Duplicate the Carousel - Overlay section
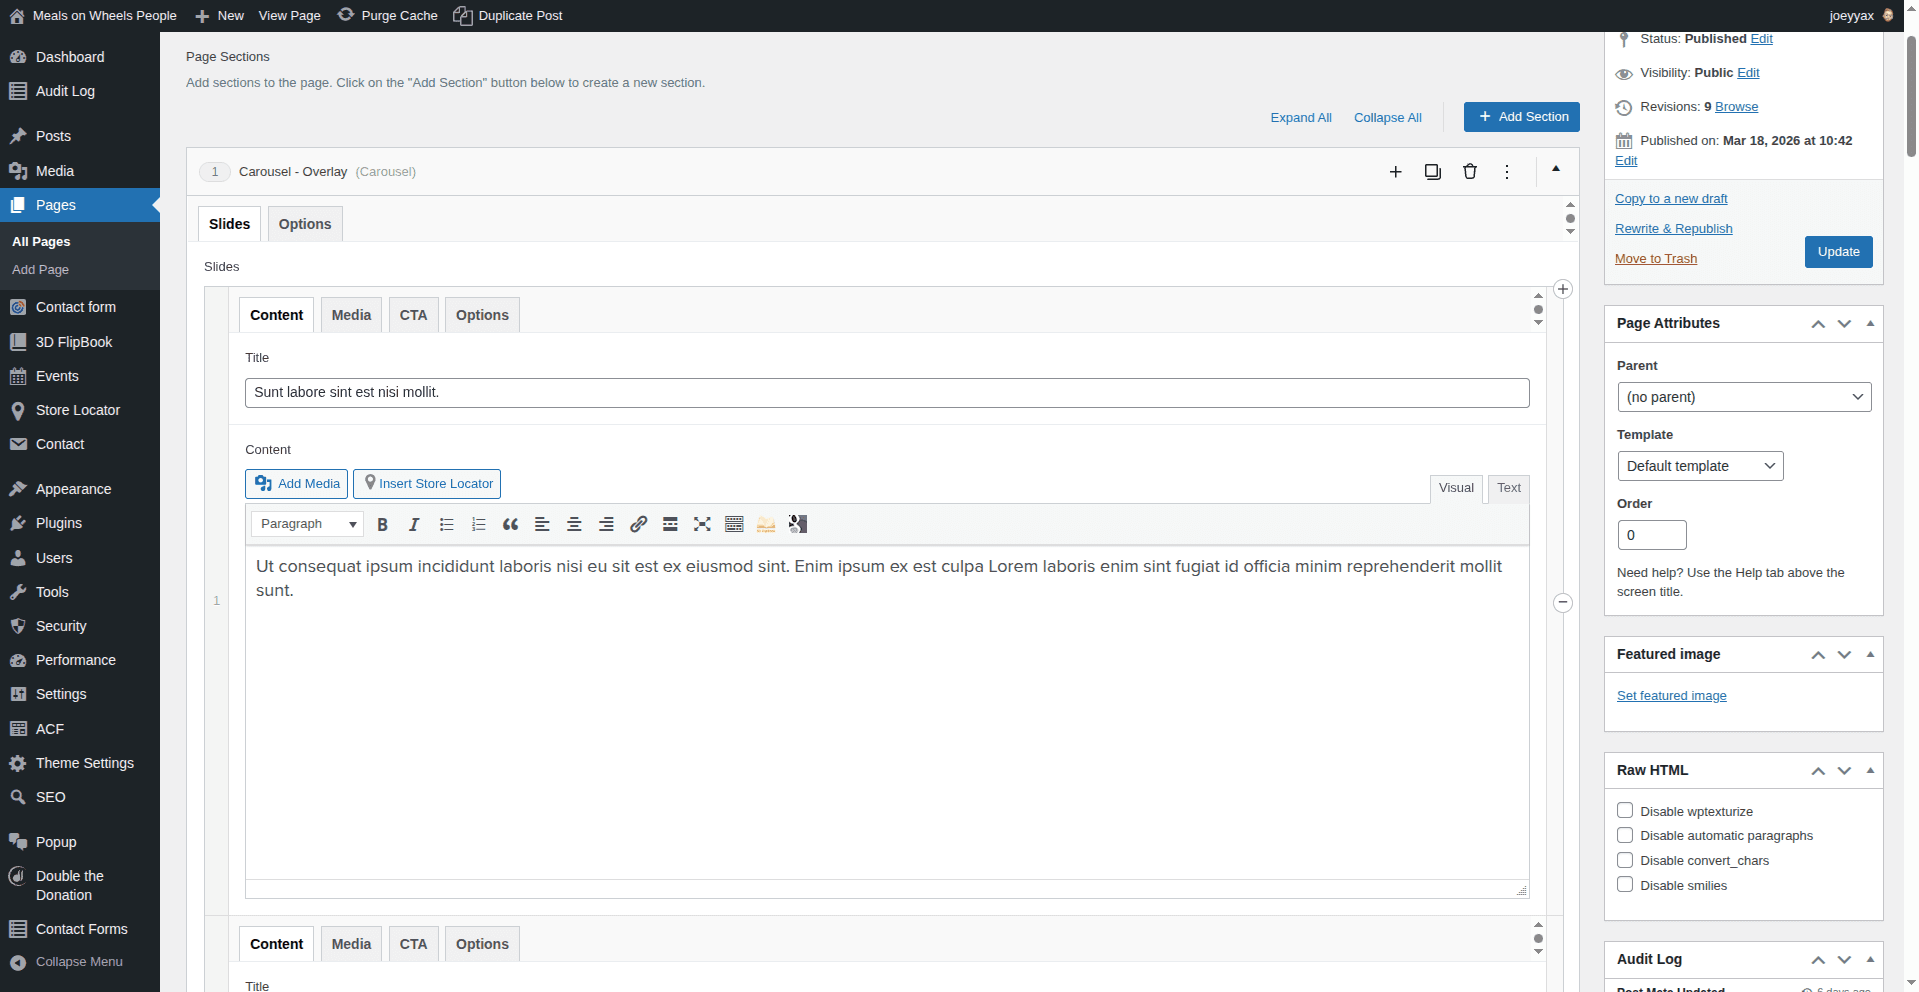The height and width of the screenshot is (992, 1919). click(1432, 171)
